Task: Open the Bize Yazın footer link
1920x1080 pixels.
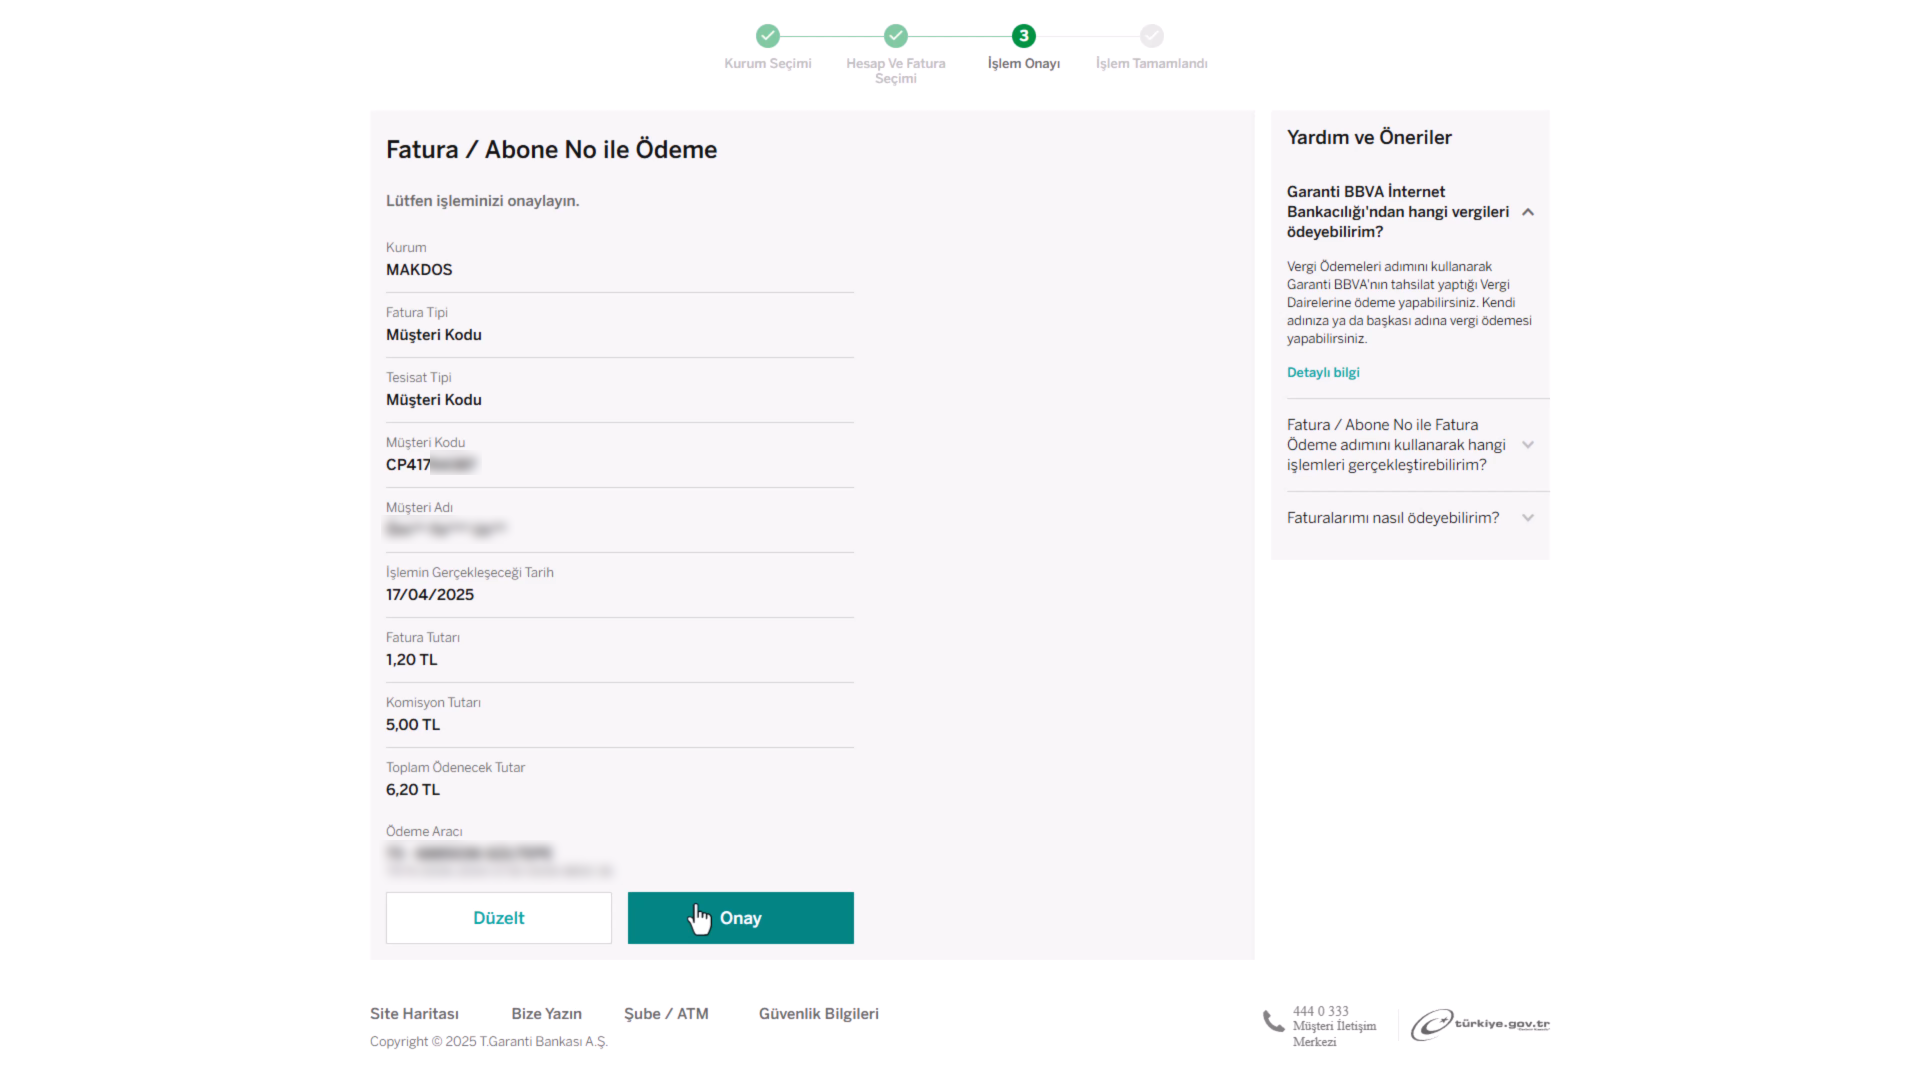Action: coord(546,1014)
